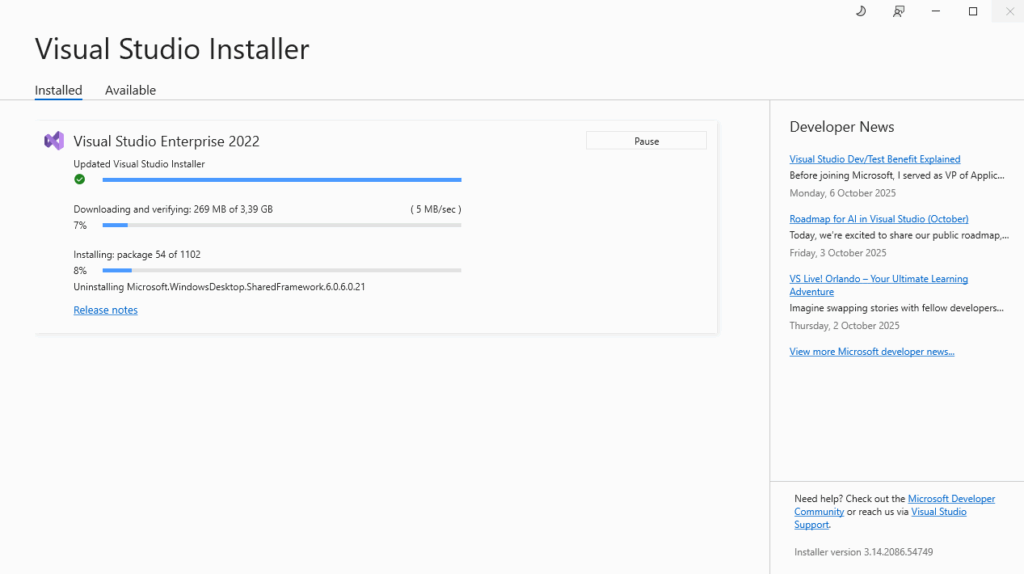
Task: Click the Updated Visual Studio Installer progress bar
Action: click(281, 180)
